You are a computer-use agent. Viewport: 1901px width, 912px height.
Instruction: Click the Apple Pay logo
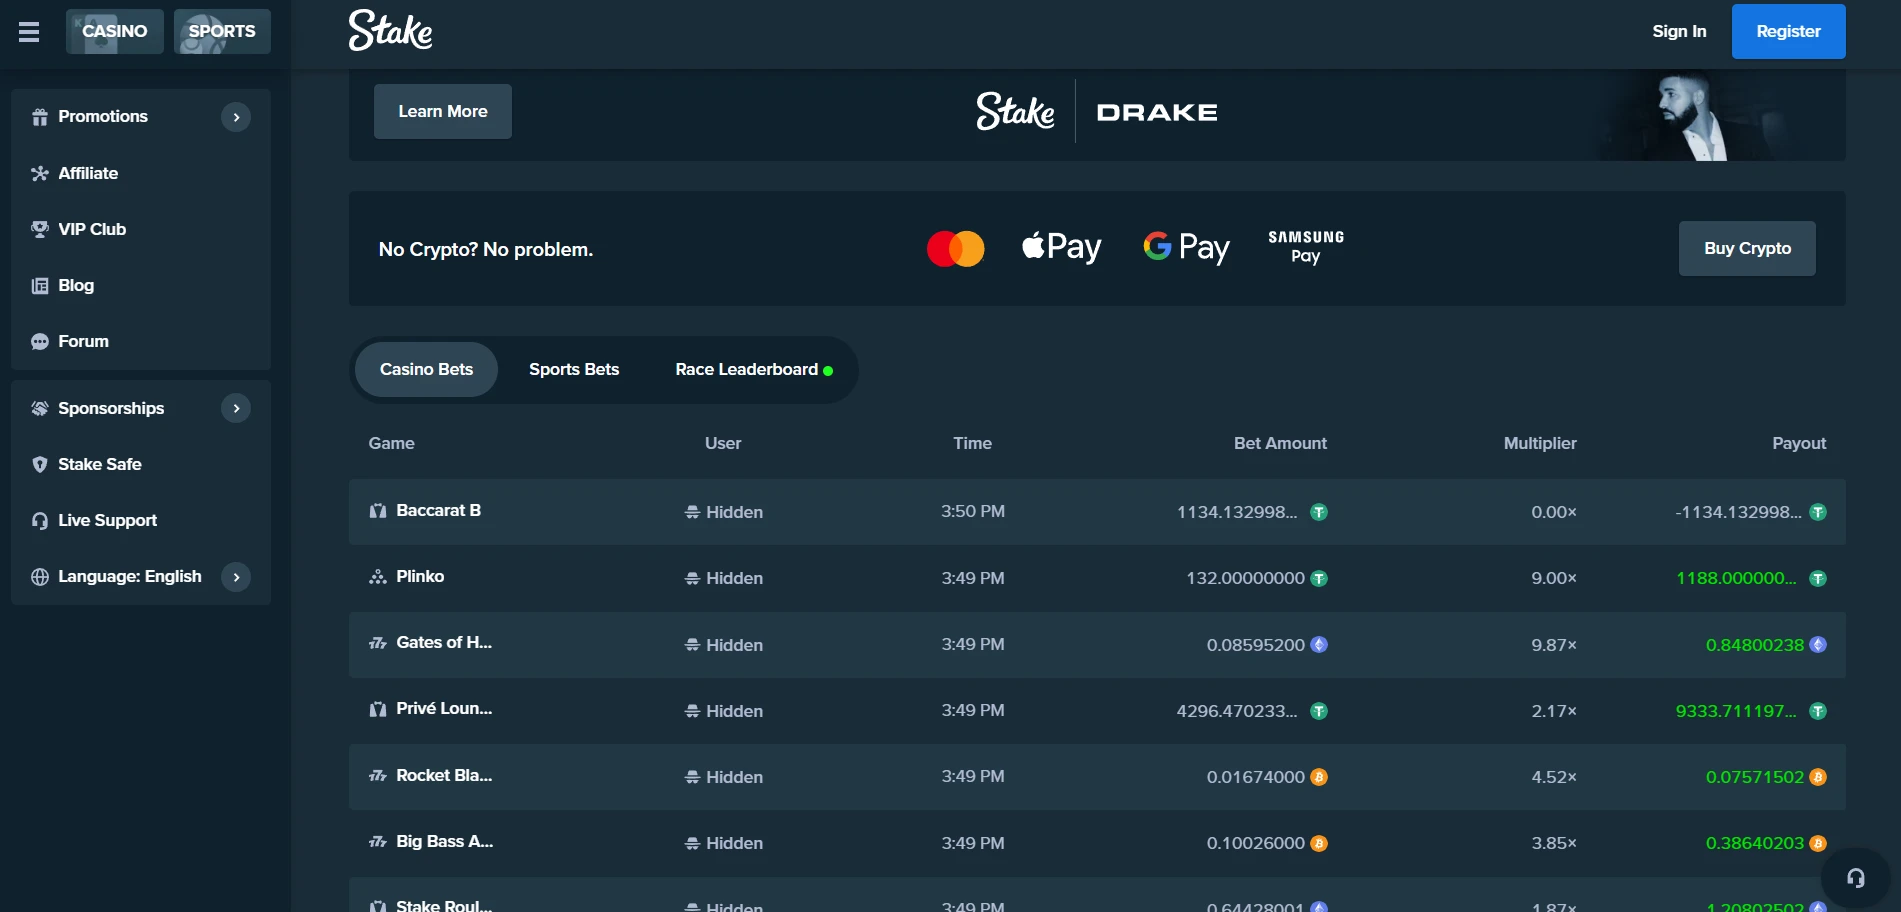pyautogui.click(x=1061, y=247)
